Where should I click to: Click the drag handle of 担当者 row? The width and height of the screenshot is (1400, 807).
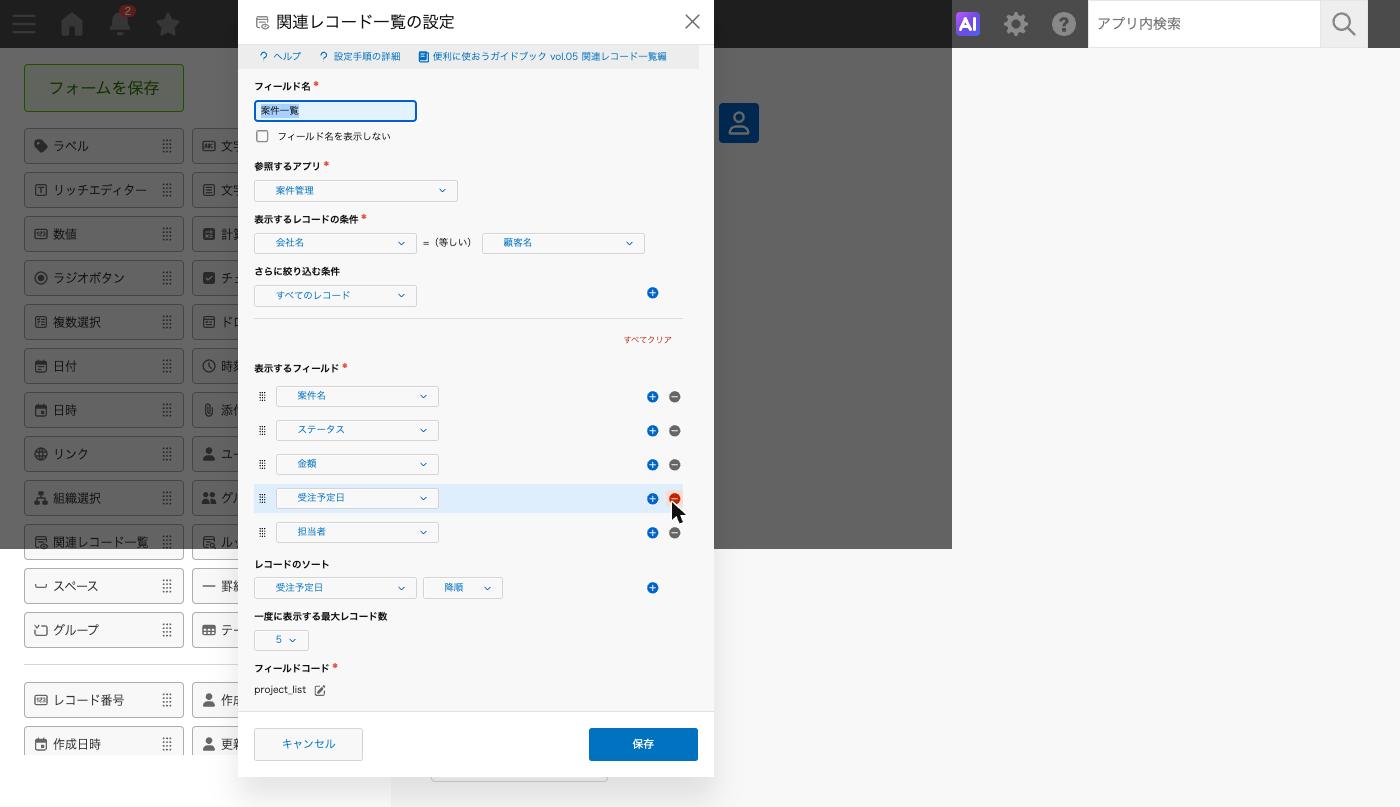coord(262,533)
